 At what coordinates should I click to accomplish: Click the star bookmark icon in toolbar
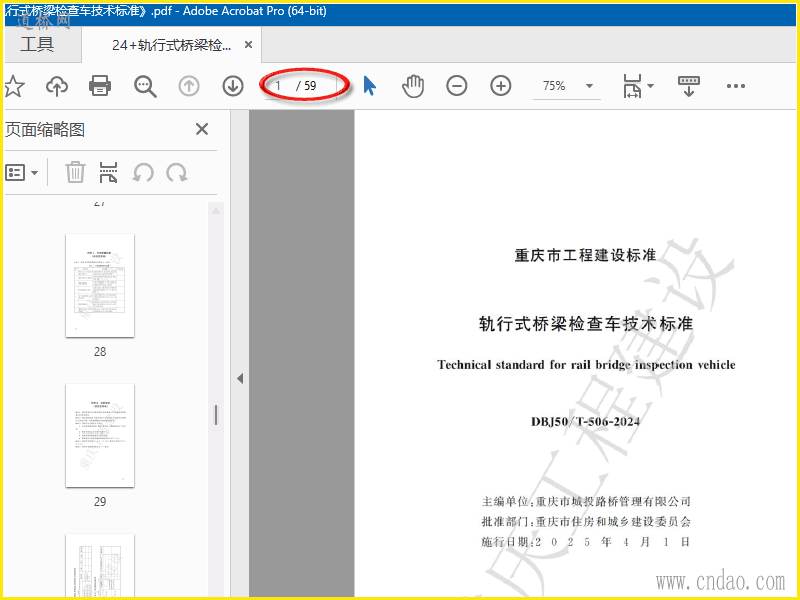[x=14, y=86]
